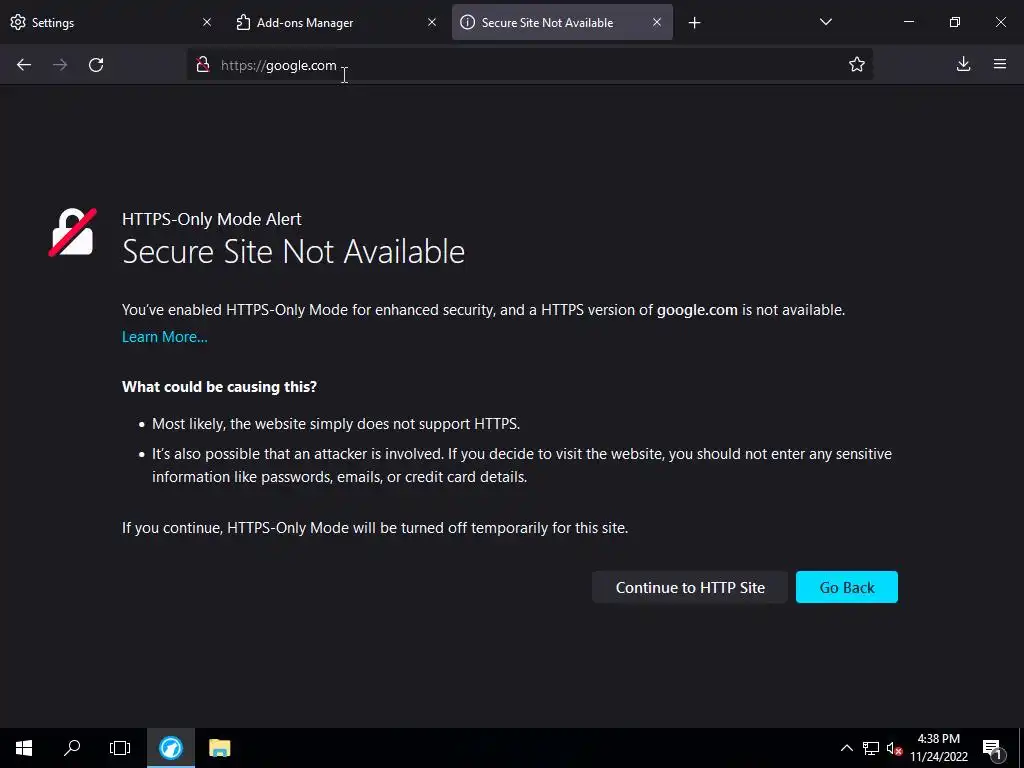Open Task View on the taskbar
The width and height of the screenshot is (1024, 768).
tap(120, 748)
